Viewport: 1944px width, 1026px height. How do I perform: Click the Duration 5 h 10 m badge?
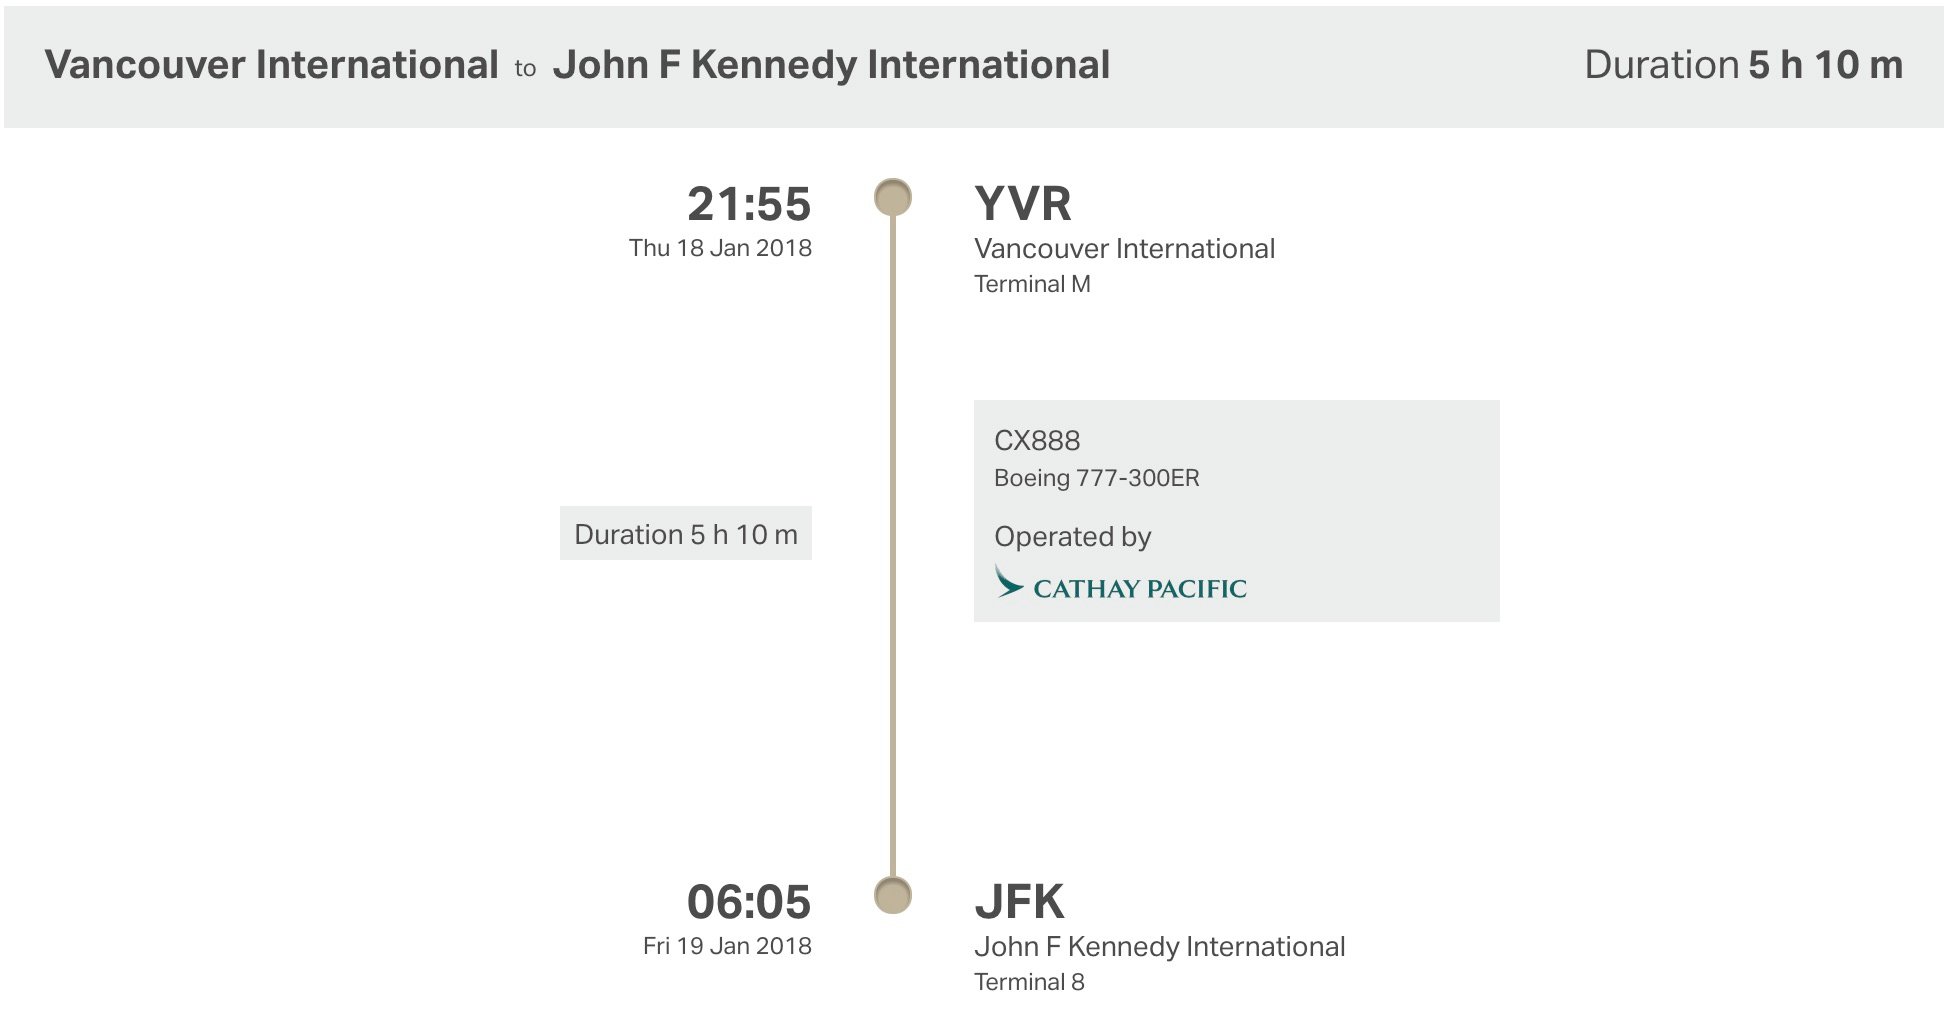pos(686,534)
